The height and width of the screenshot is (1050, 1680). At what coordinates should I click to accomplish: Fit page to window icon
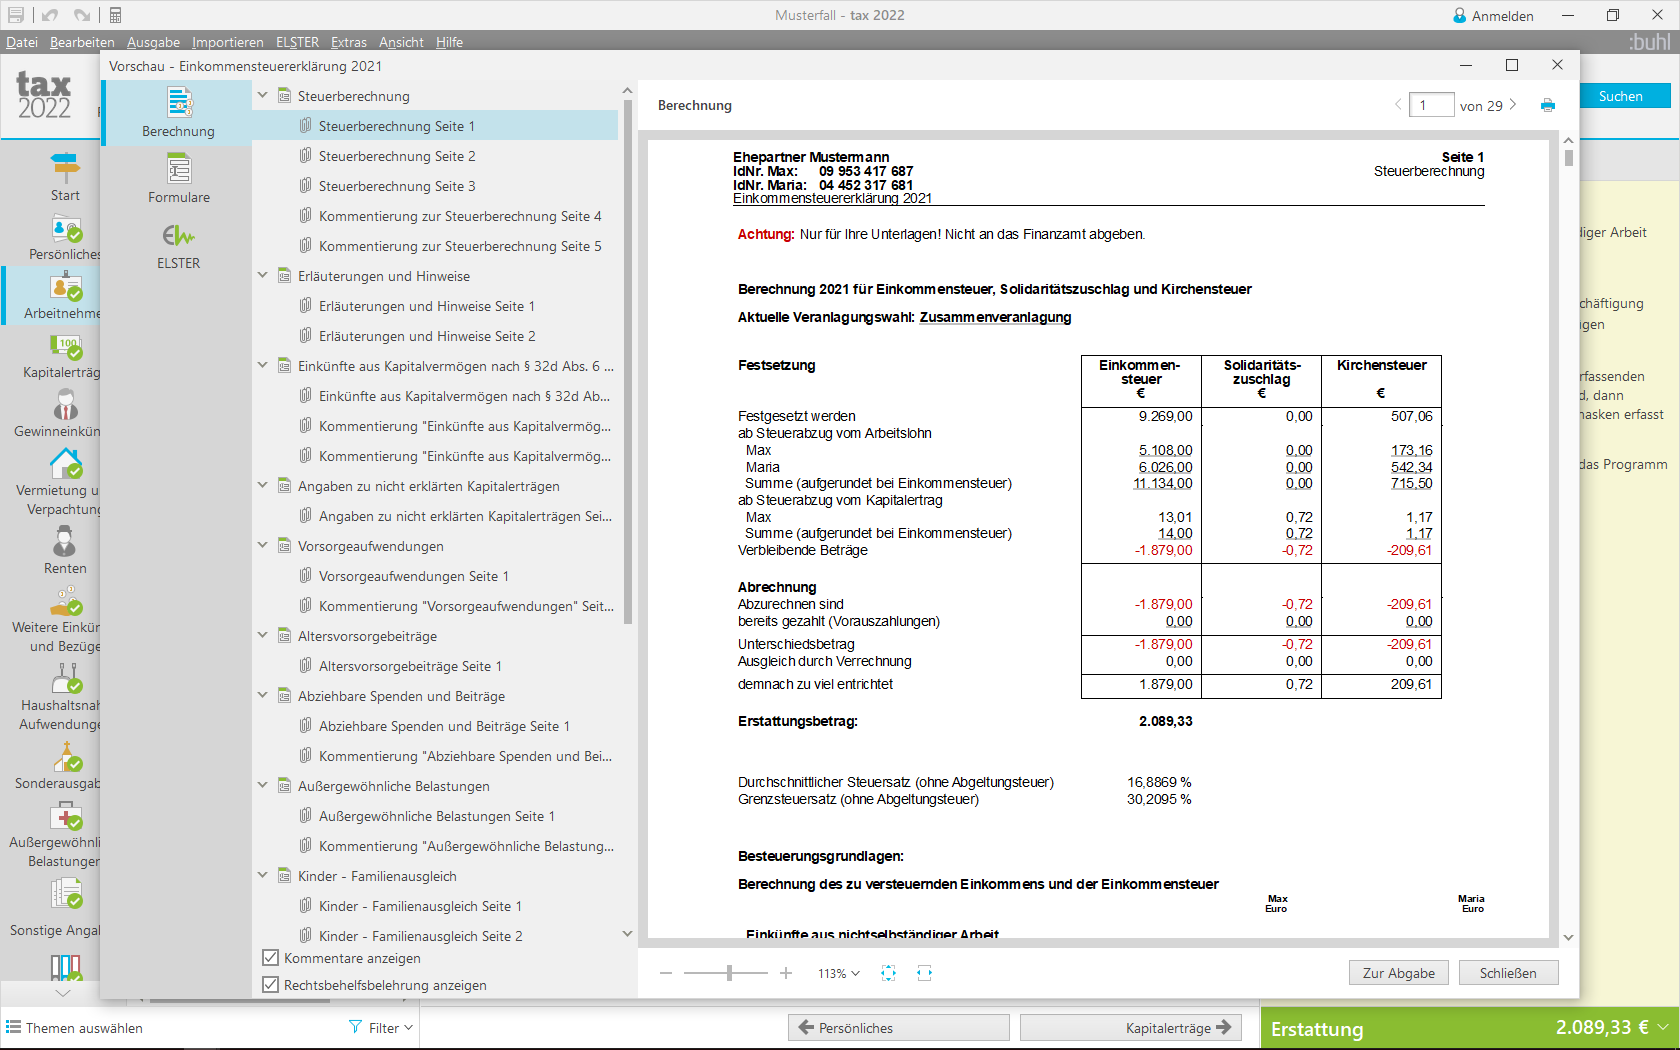pos(888,973)
